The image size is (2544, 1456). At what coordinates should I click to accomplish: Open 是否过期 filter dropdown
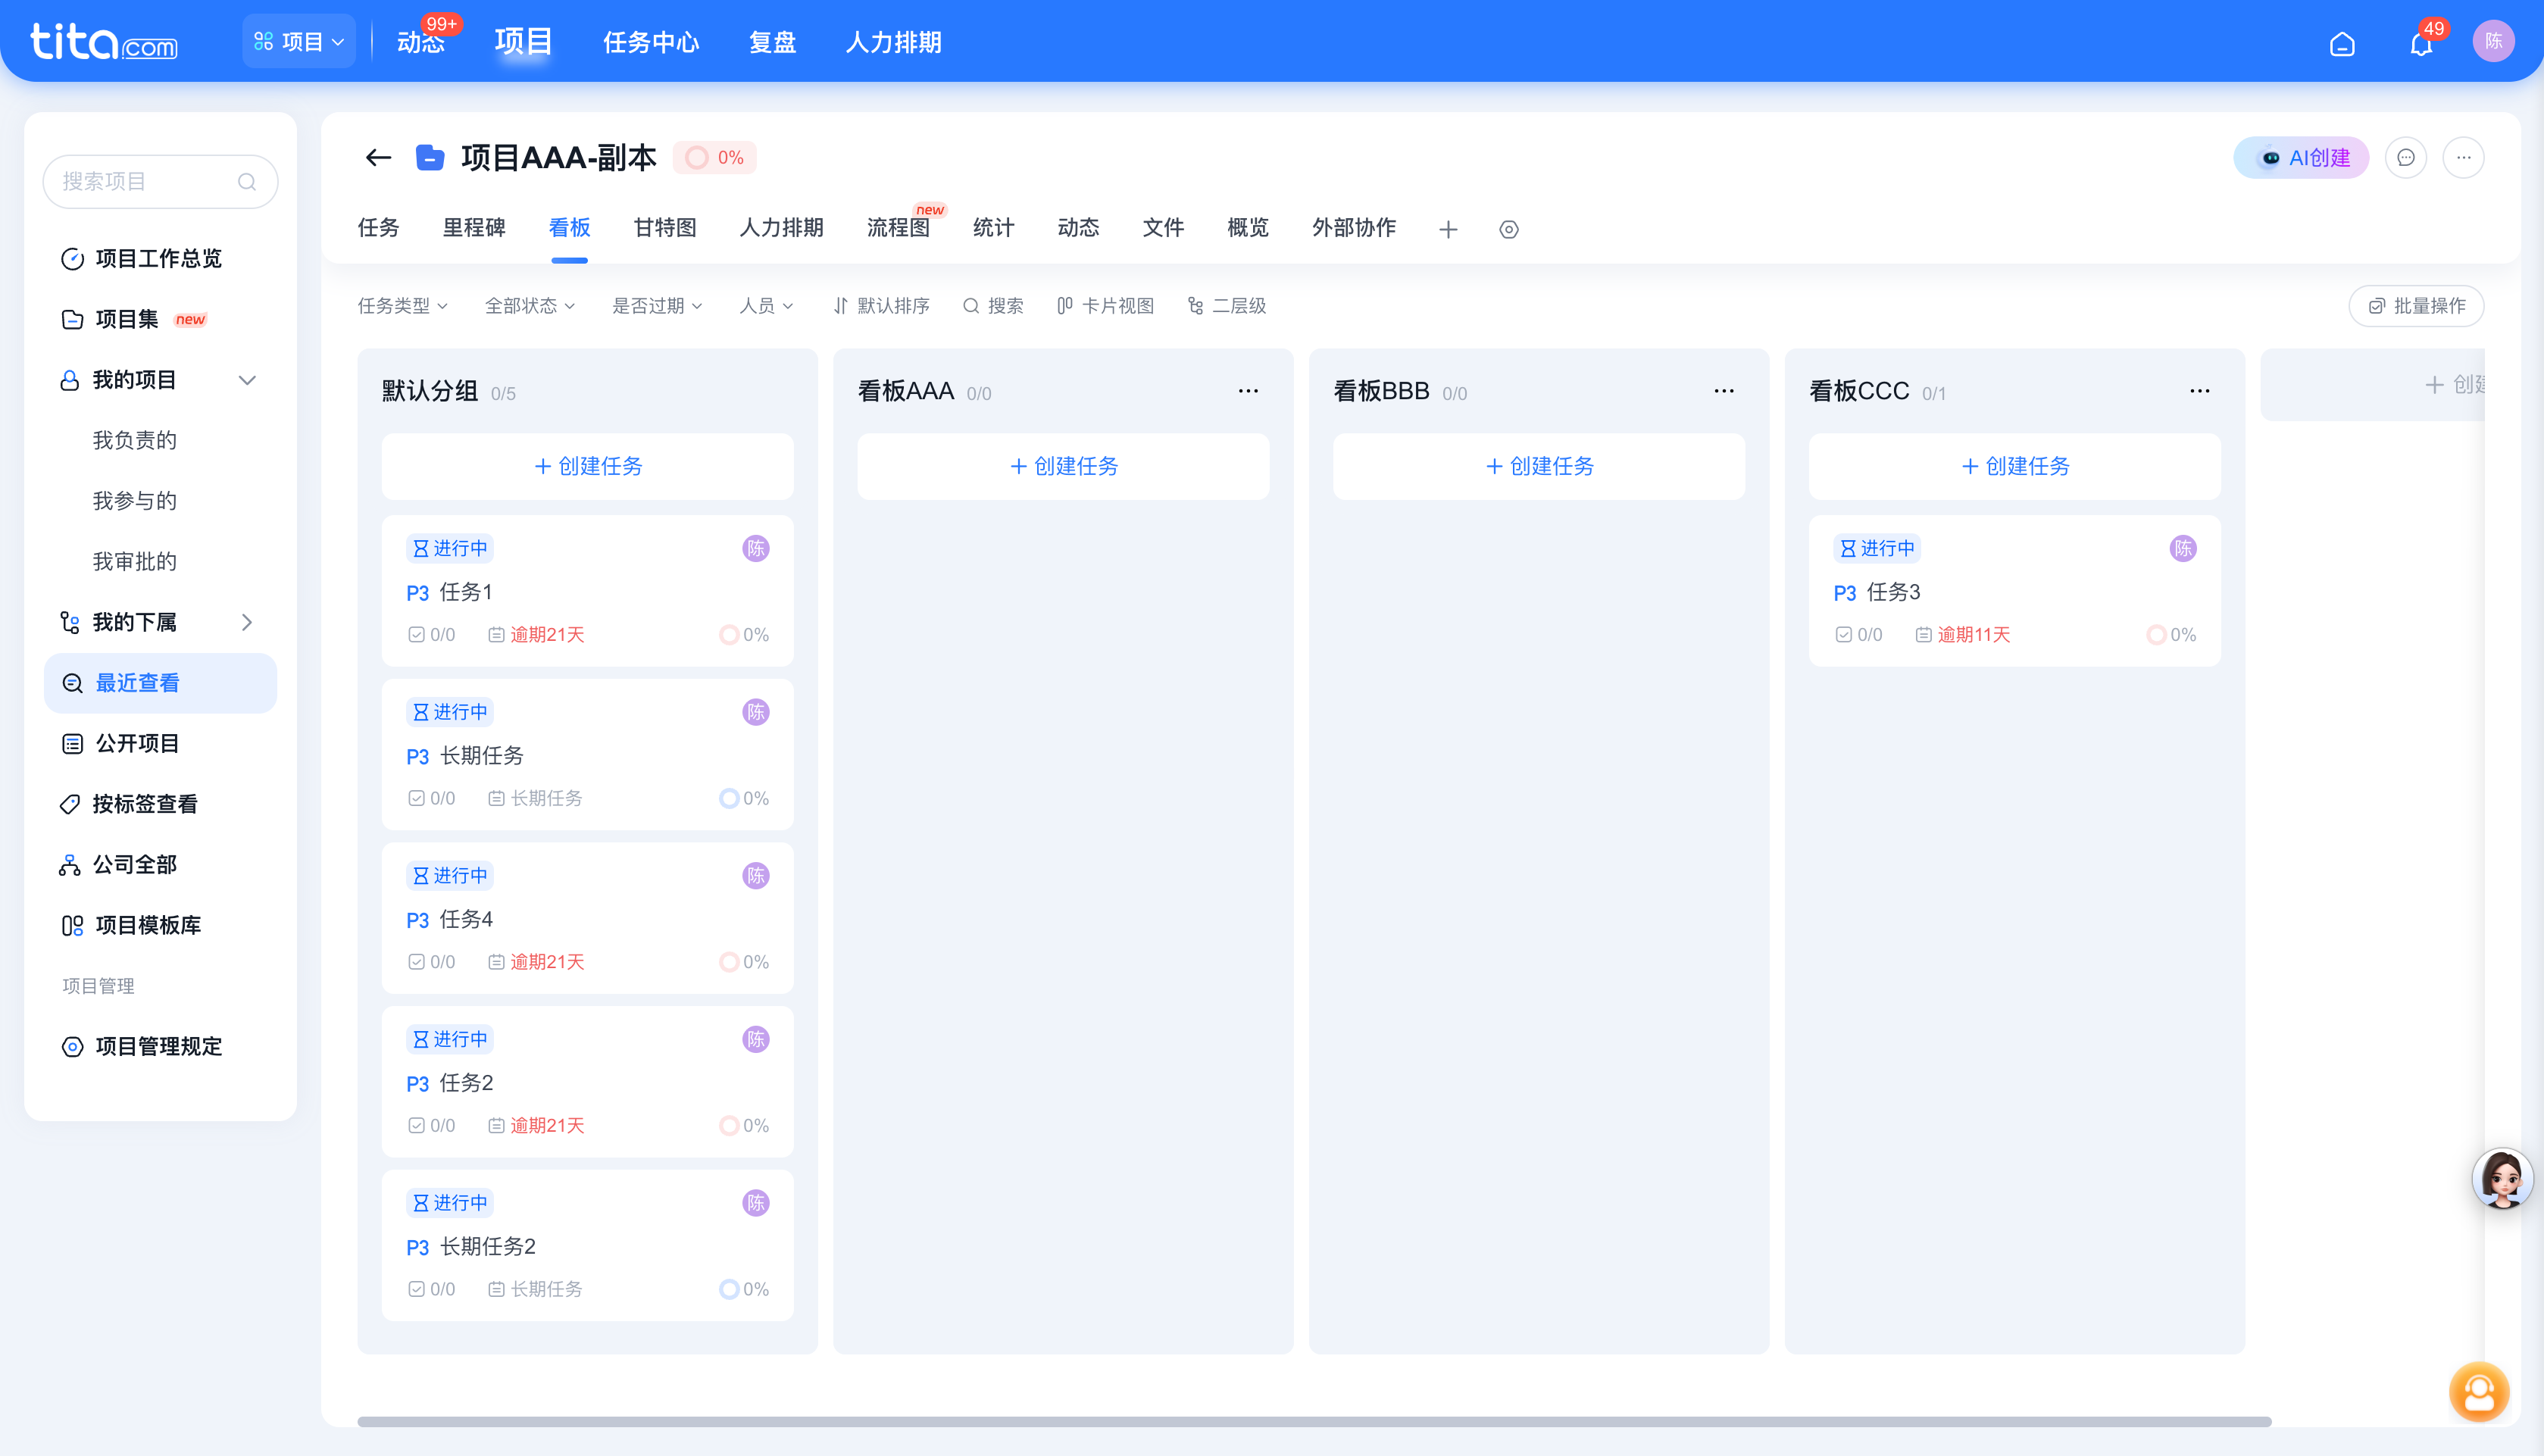[657, 305]
